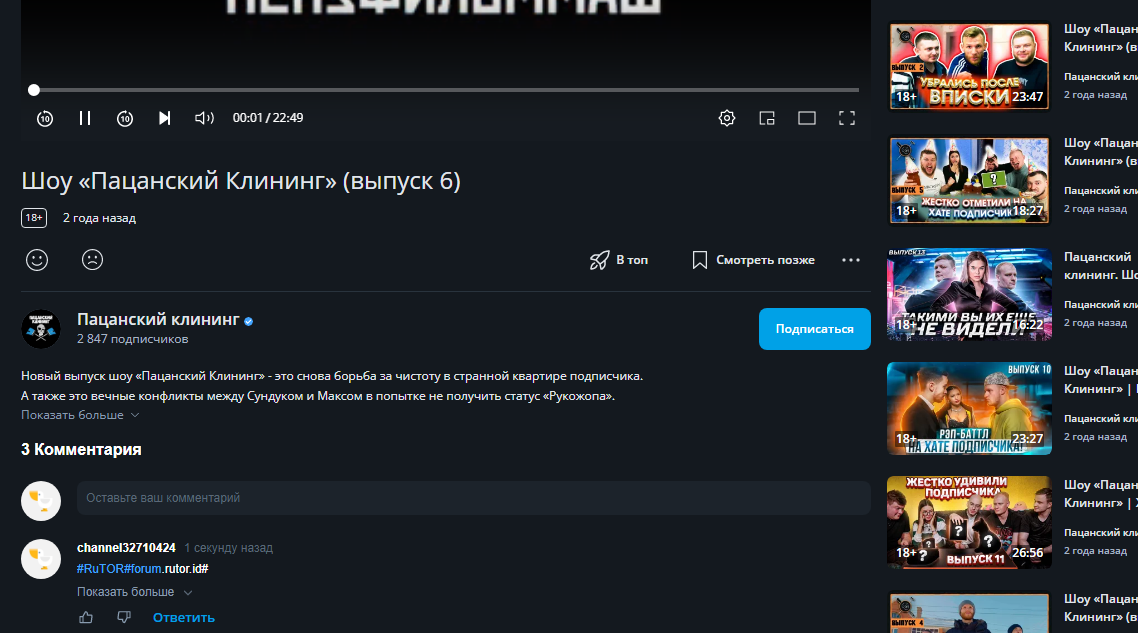1138x633 pixels.
Task: Rewind the video 10 seconds
Action: click(45, 118)
